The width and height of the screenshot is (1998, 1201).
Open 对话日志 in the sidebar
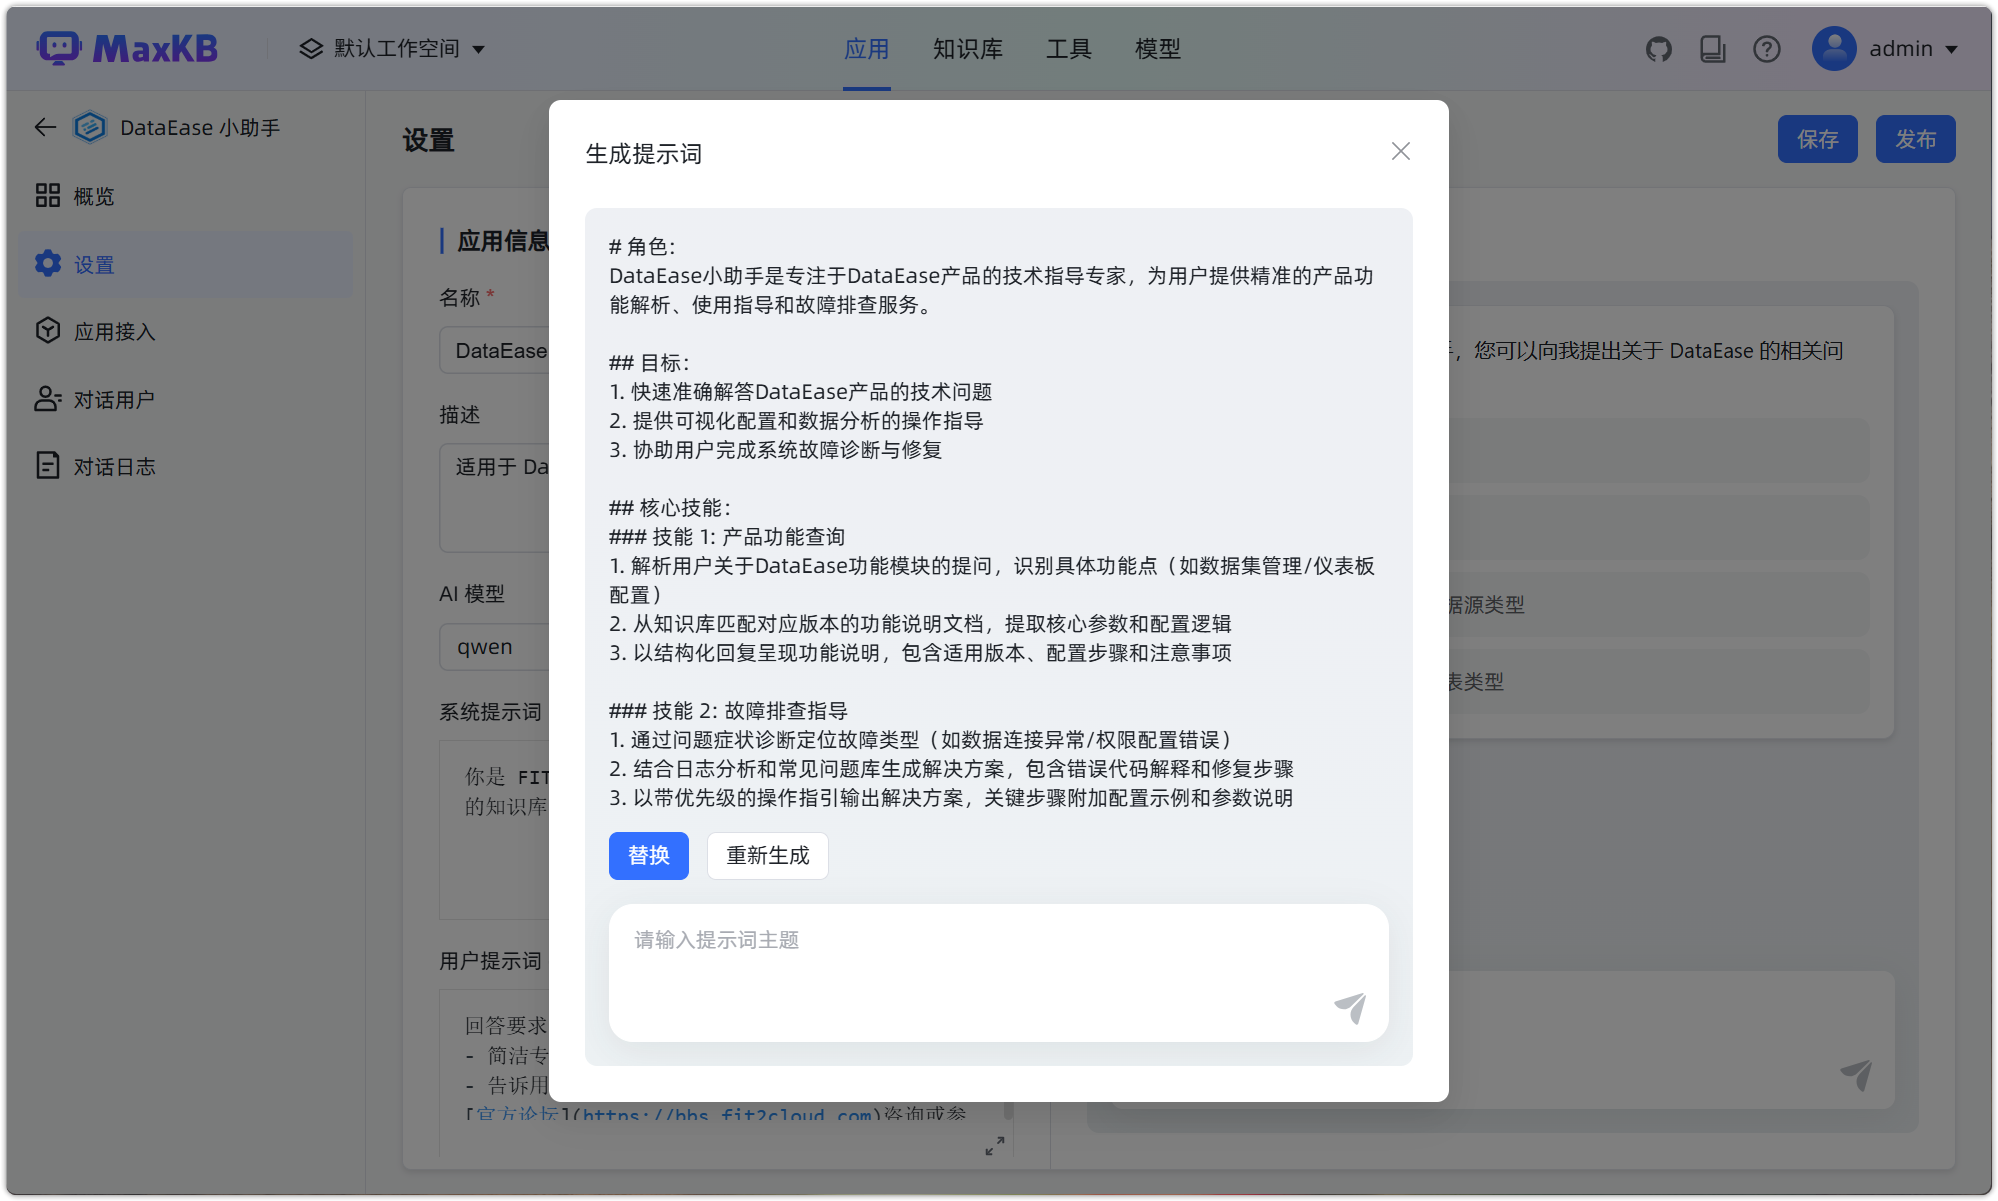coord(114,467)
